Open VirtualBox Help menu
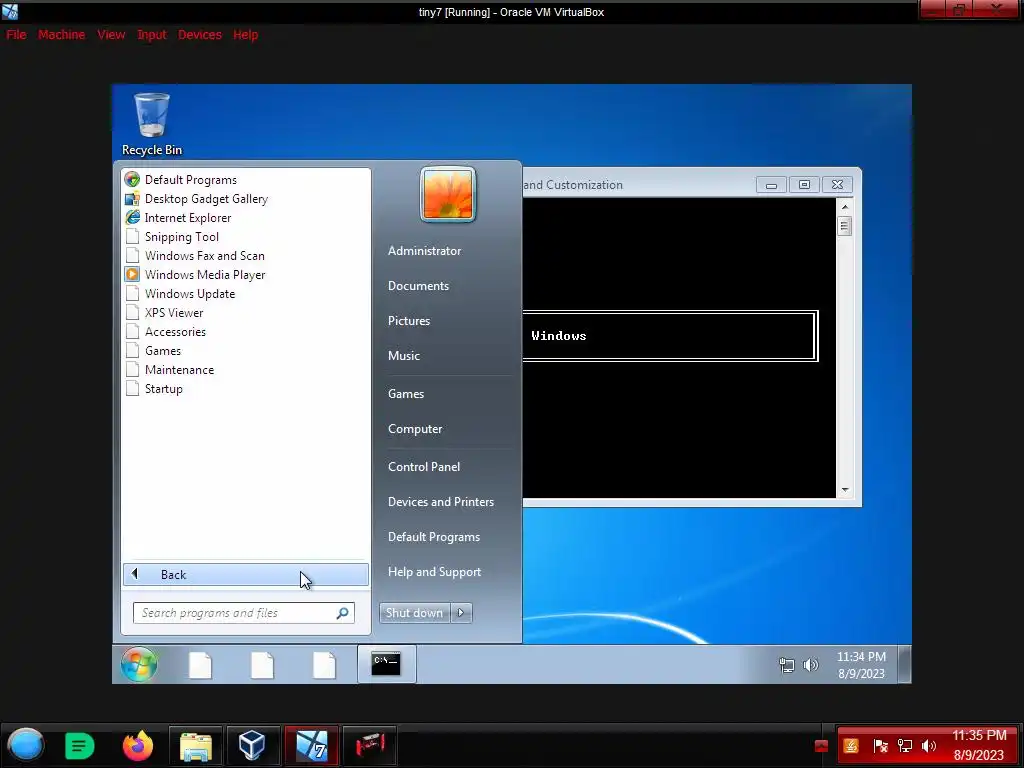1024x768 pixels. [246, 35]
